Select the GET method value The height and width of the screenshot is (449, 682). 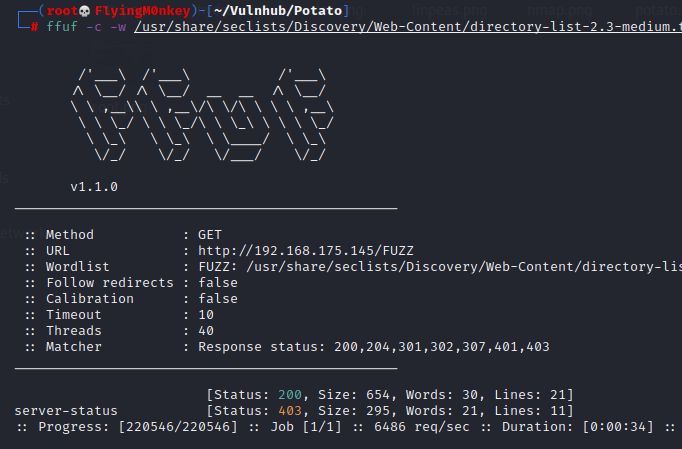coord(210,235)
